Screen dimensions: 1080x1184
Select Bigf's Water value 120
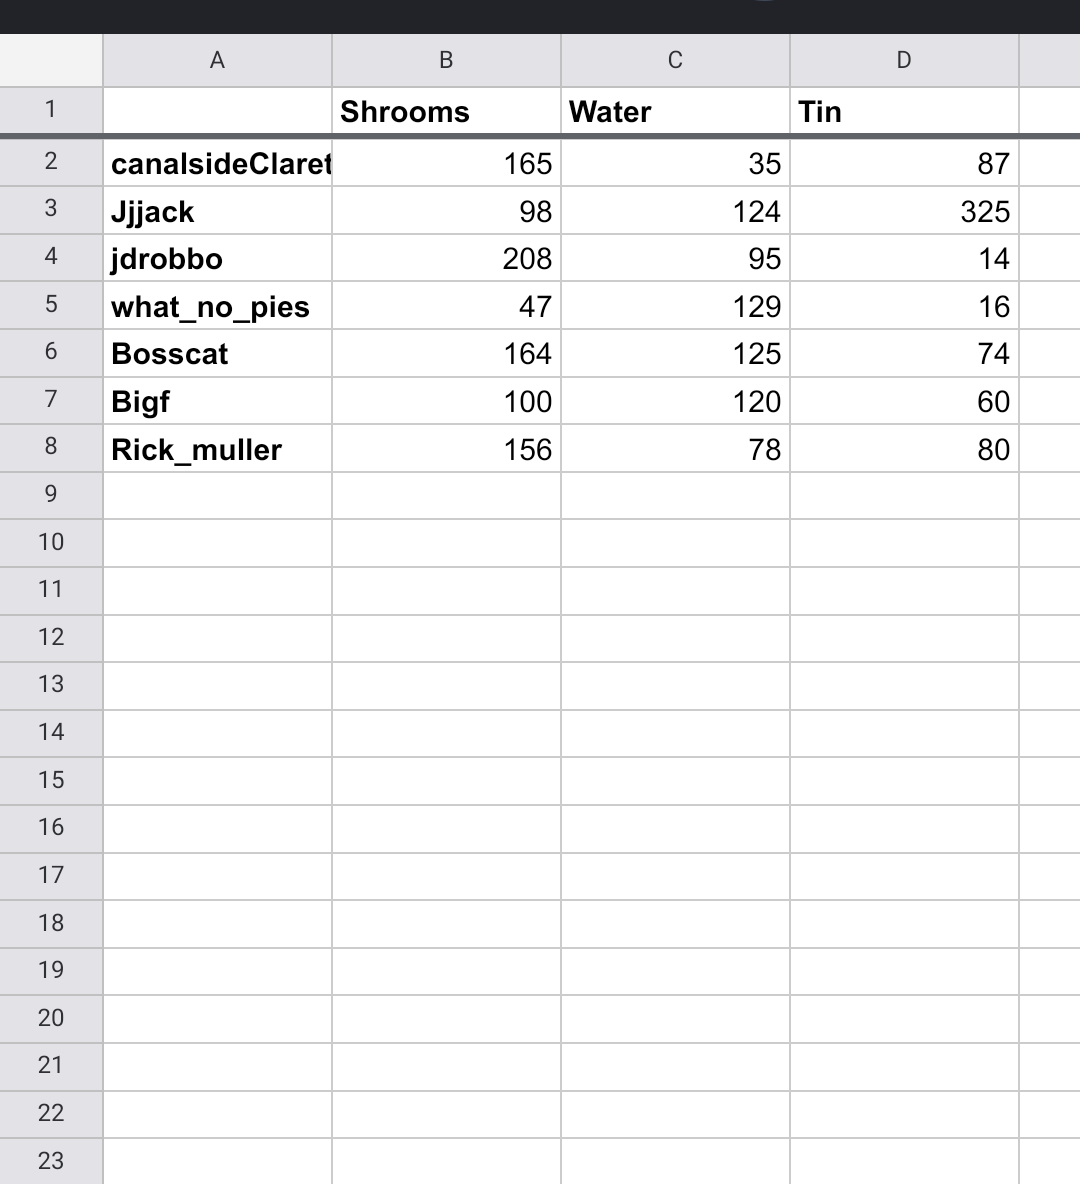675,401
